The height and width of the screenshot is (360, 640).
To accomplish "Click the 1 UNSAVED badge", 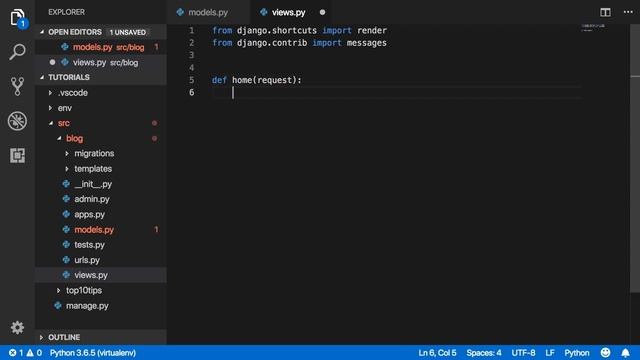I will (127, 32).
